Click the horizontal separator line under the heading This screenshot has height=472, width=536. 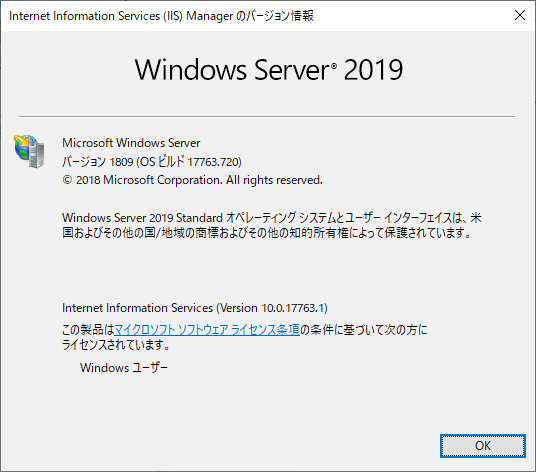[267, 117]
